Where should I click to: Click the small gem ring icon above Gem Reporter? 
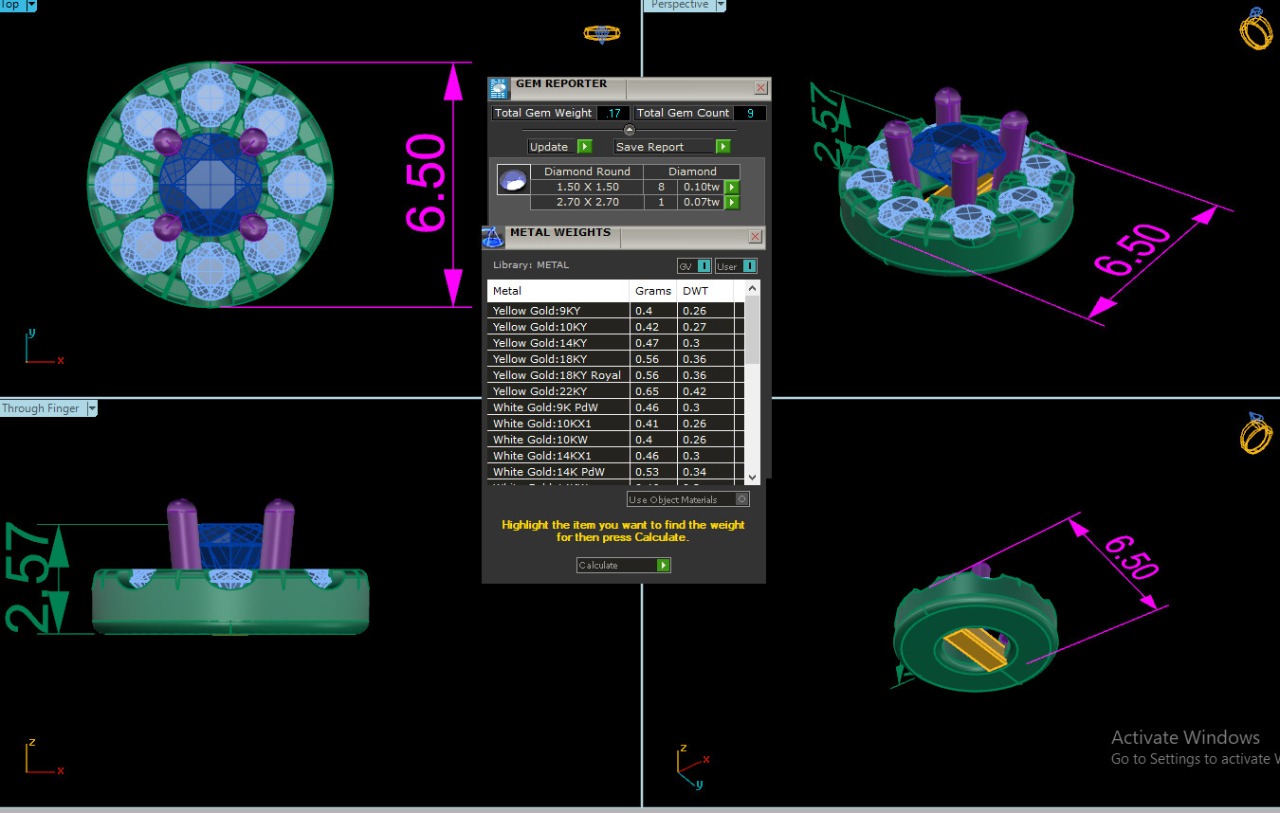click(601, 33)
